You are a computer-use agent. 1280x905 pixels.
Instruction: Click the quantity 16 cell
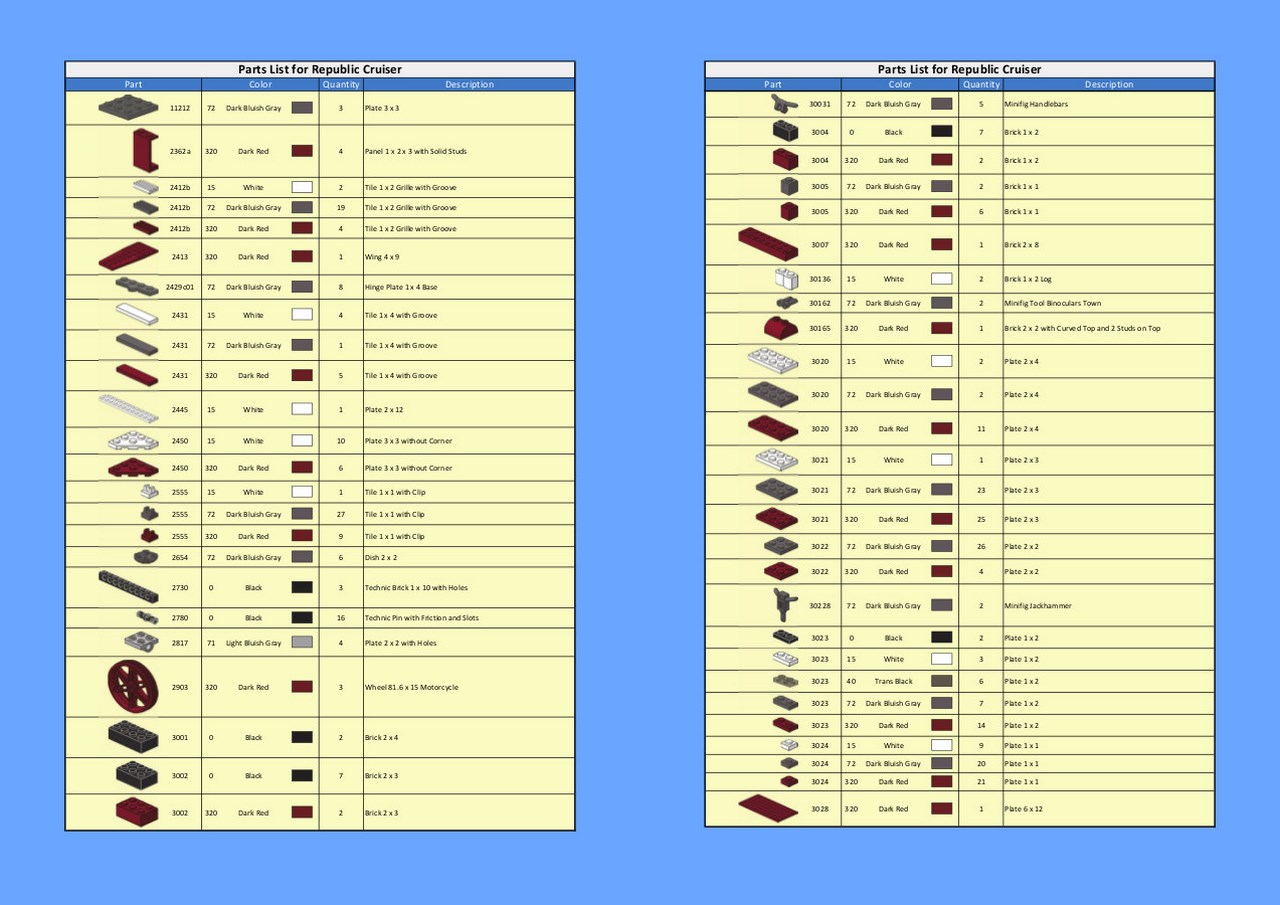pos(341,618)
